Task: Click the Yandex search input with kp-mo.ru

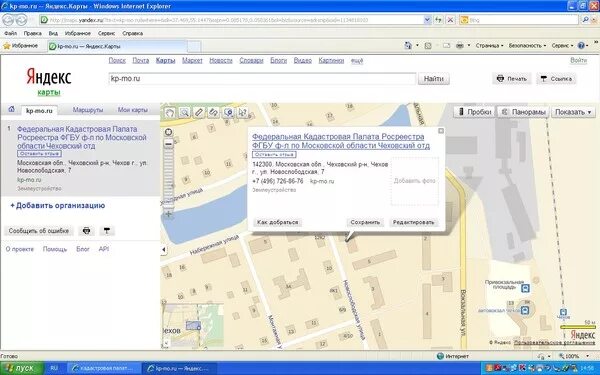Action: 262,79
